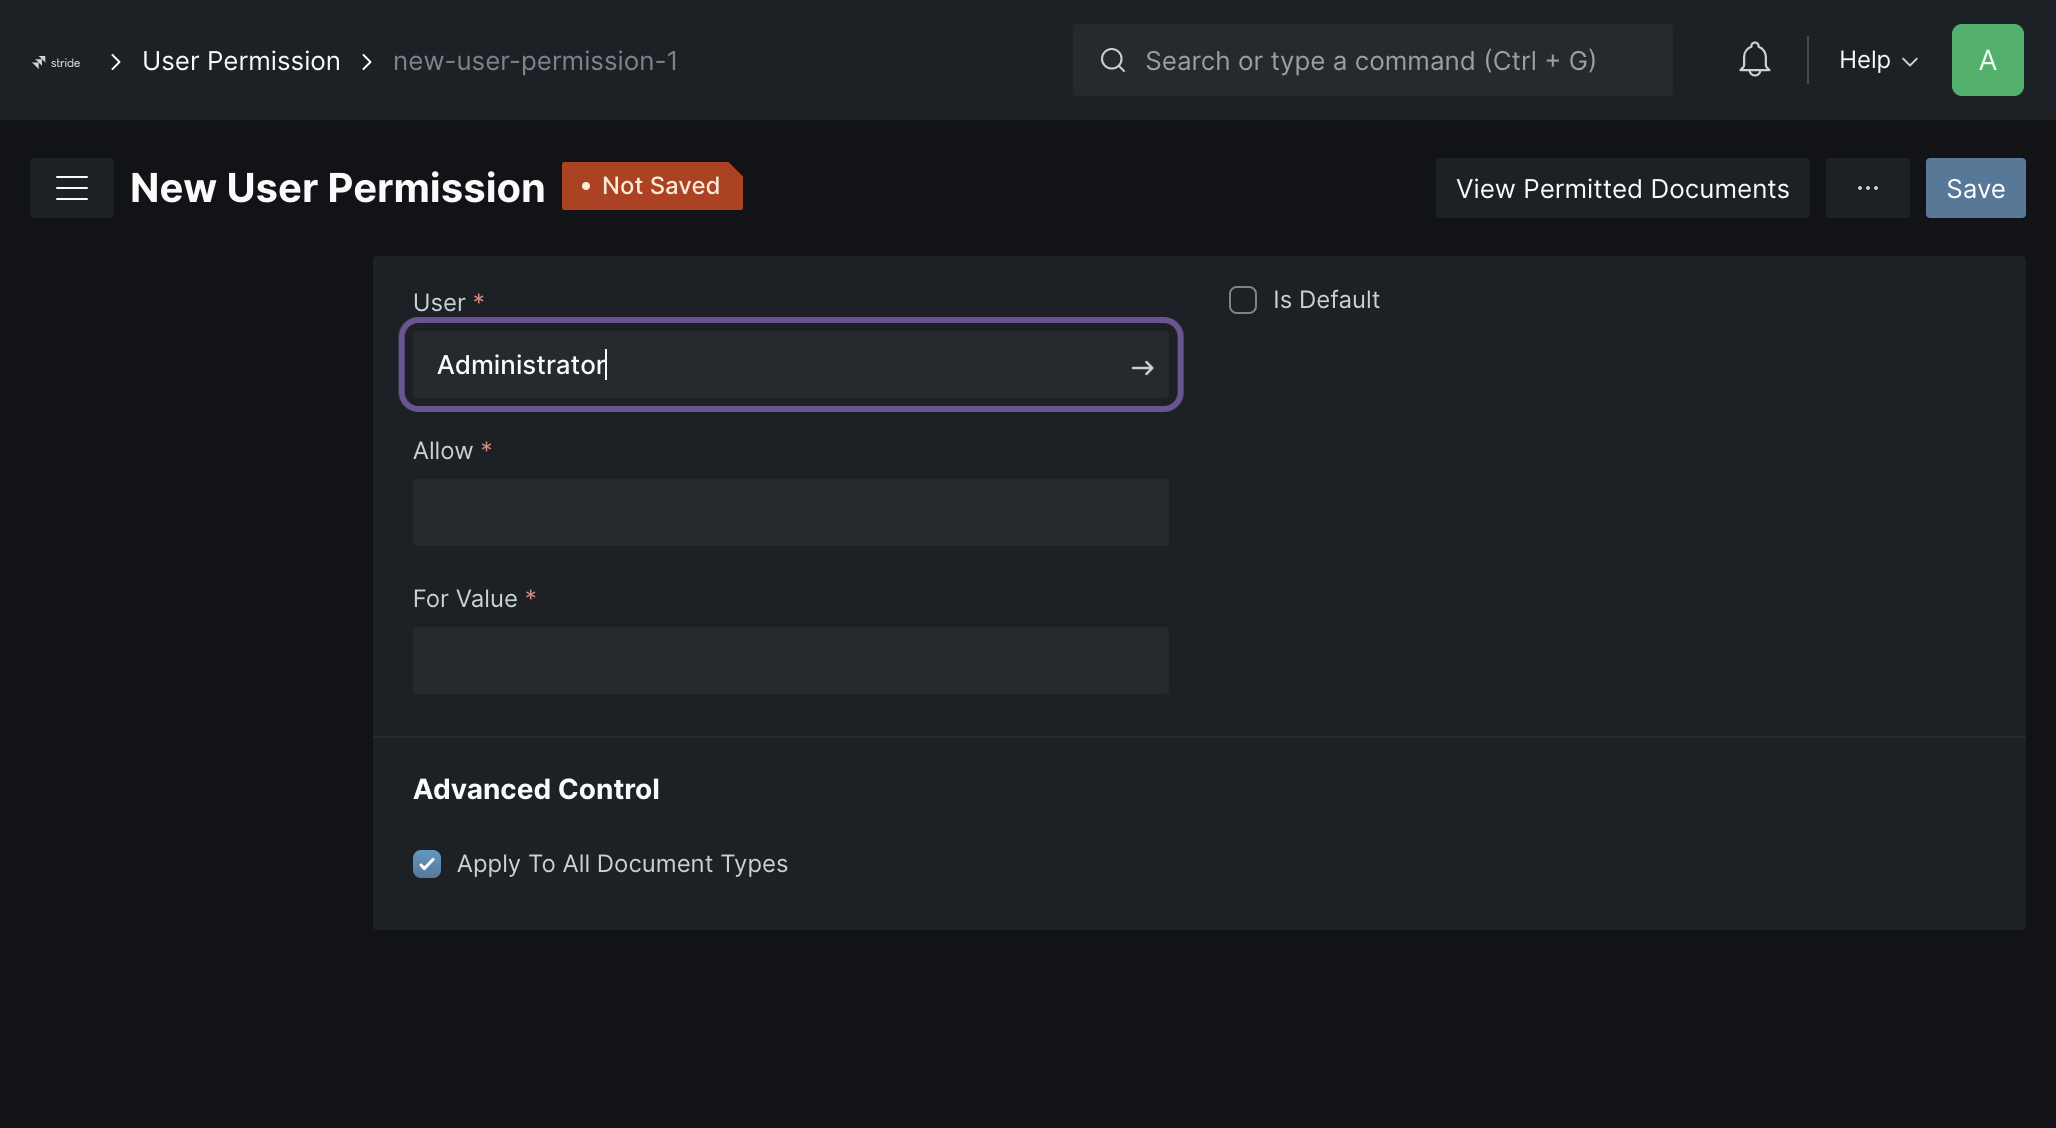
Task: Open View Permitted Documents
Action: [x=1622, y=188]
